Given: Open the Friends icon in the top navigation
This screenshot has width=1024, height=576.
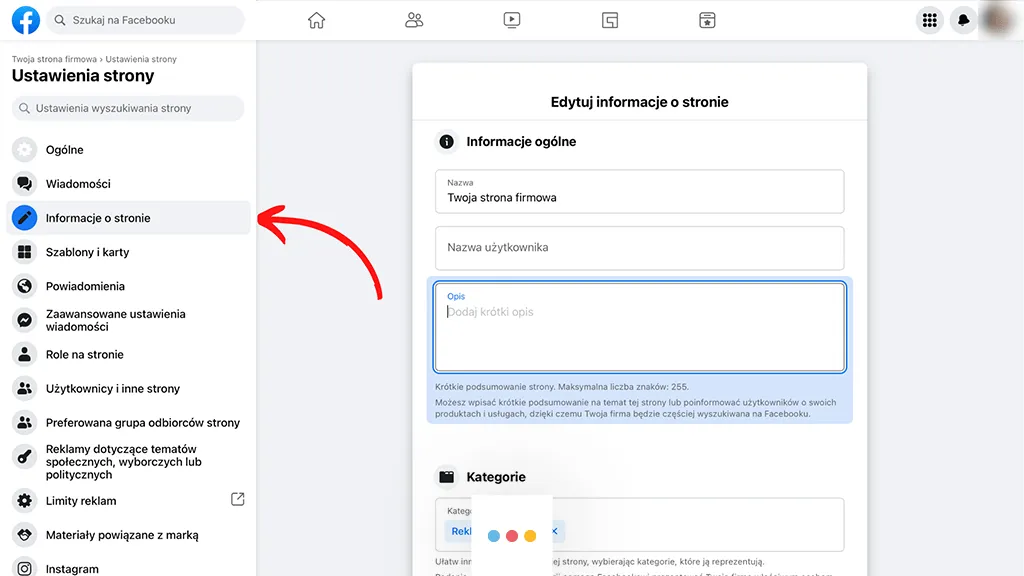Looking at the screenshot, I should 414,19.
